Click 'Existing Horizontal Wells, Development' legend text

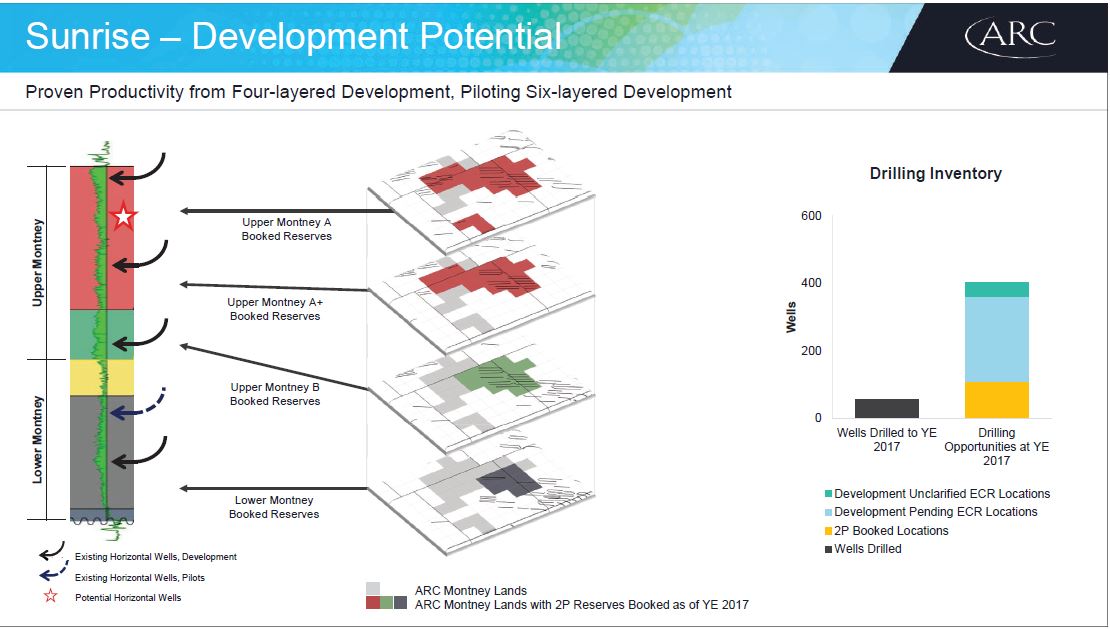pyautogui.click(x=156, y=557)
